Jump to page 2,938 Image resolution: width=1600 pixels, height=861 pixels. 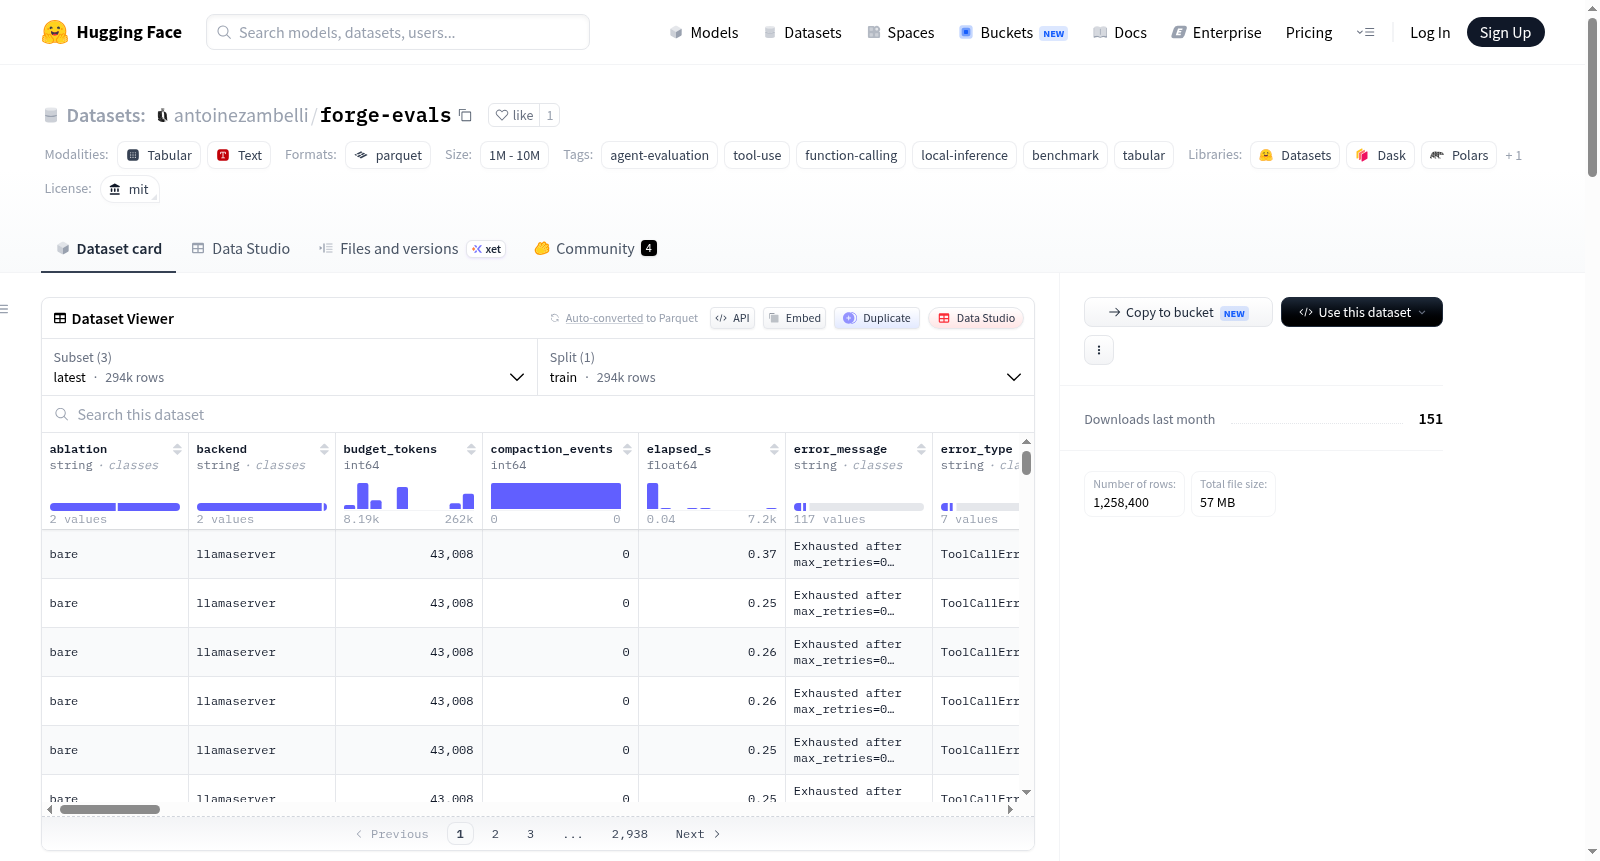point(630,834)
